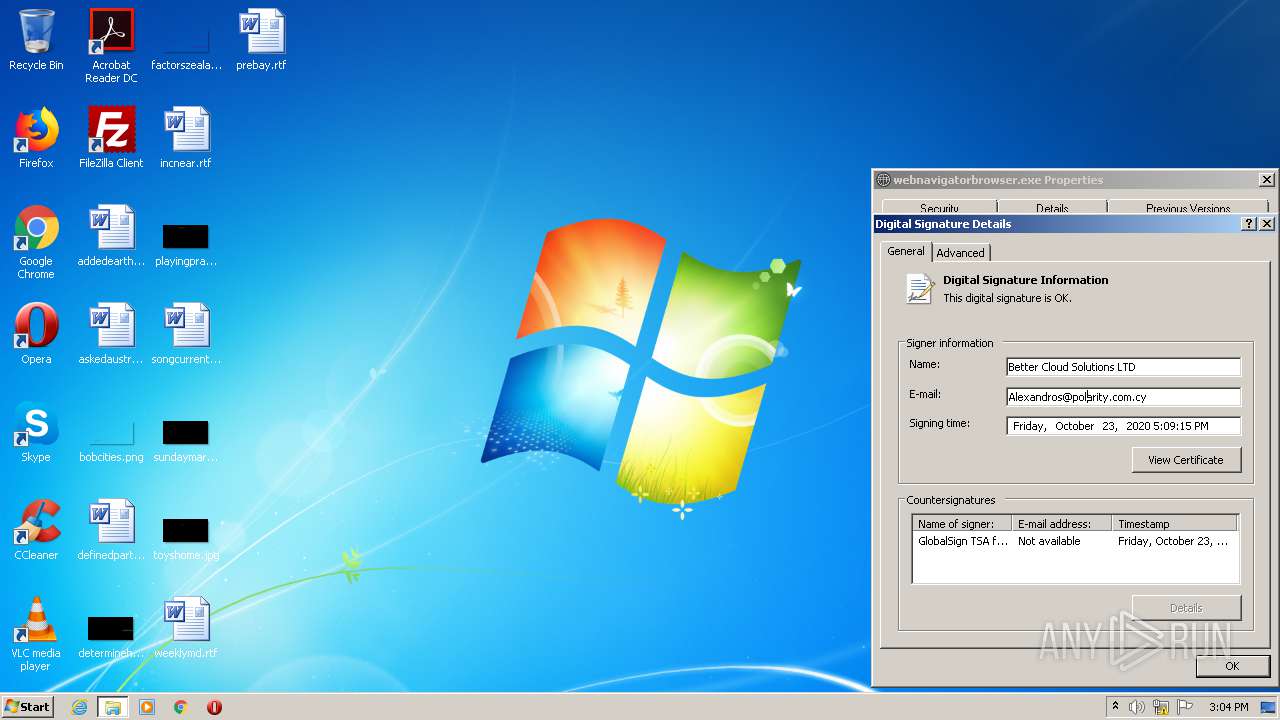Open the volume tray icon
1280x720 pixels.
coord(1137,707)
